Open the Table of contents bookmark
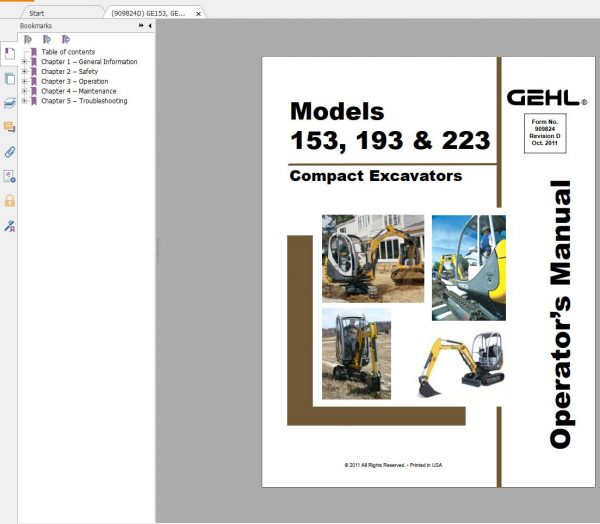The height and width of the screenshot is (524, 600). [68, 52]
